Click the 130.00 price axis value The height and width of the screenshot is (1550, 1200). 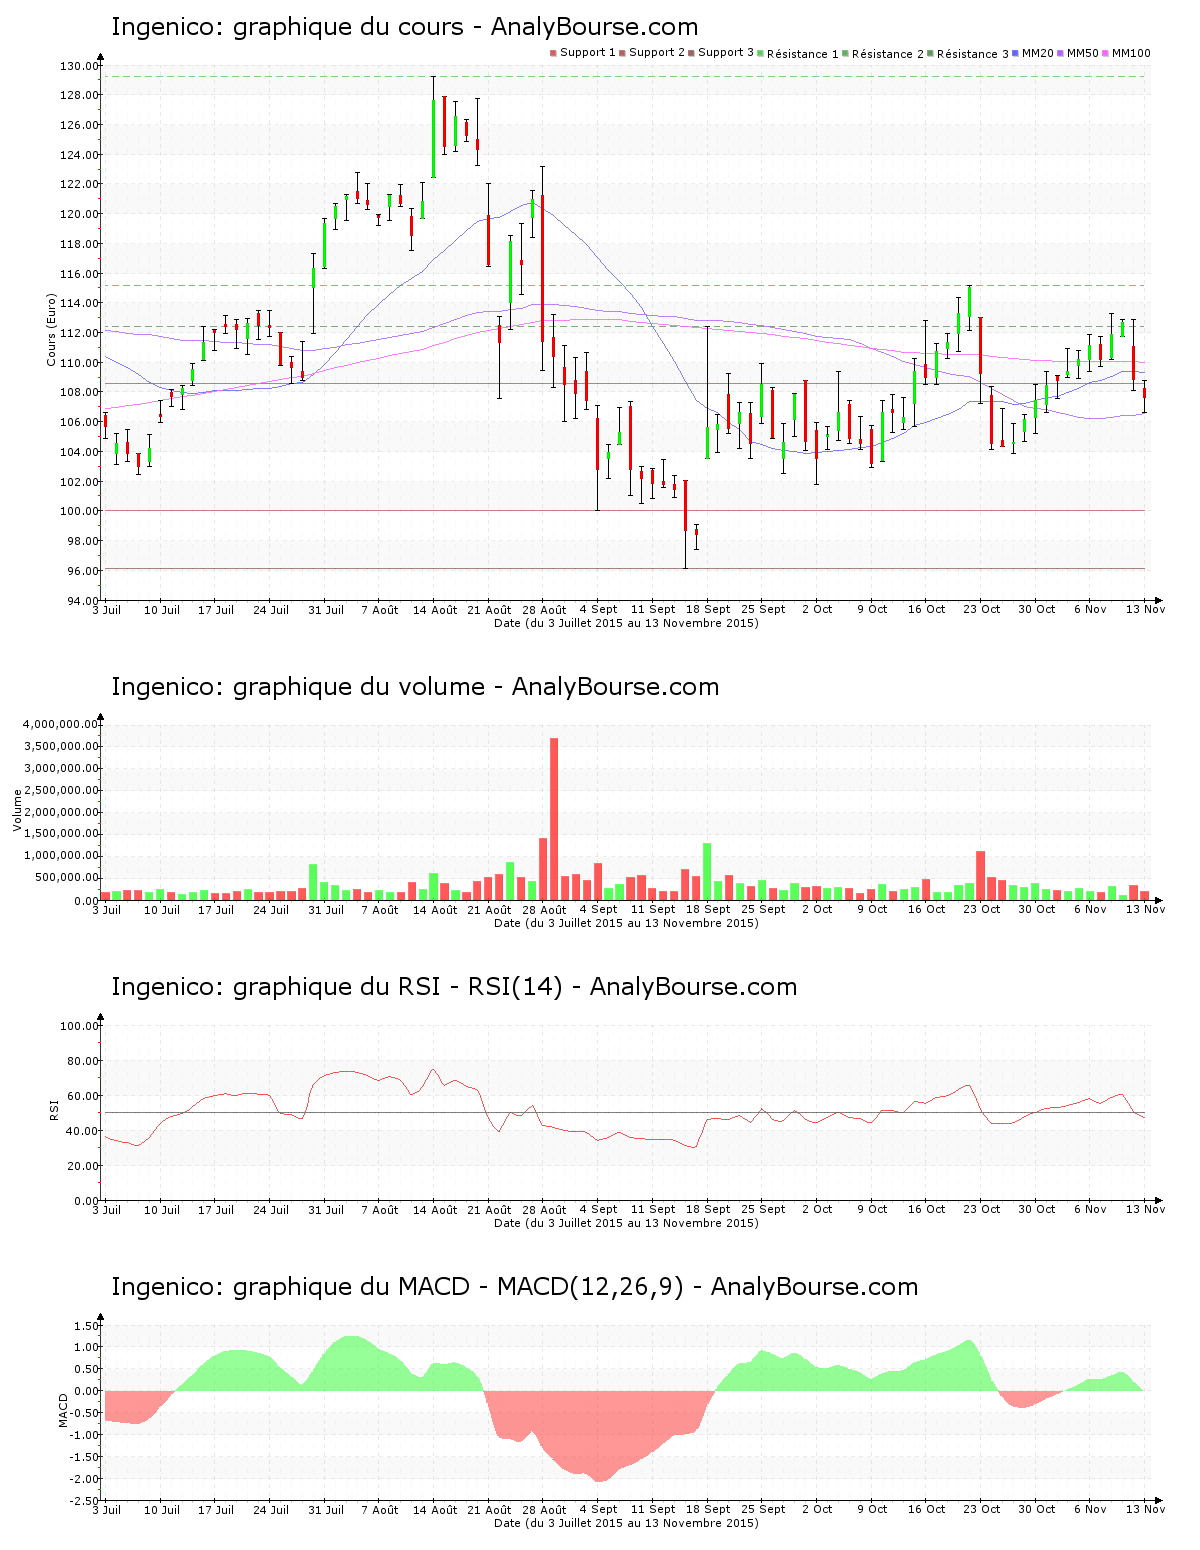79,66
